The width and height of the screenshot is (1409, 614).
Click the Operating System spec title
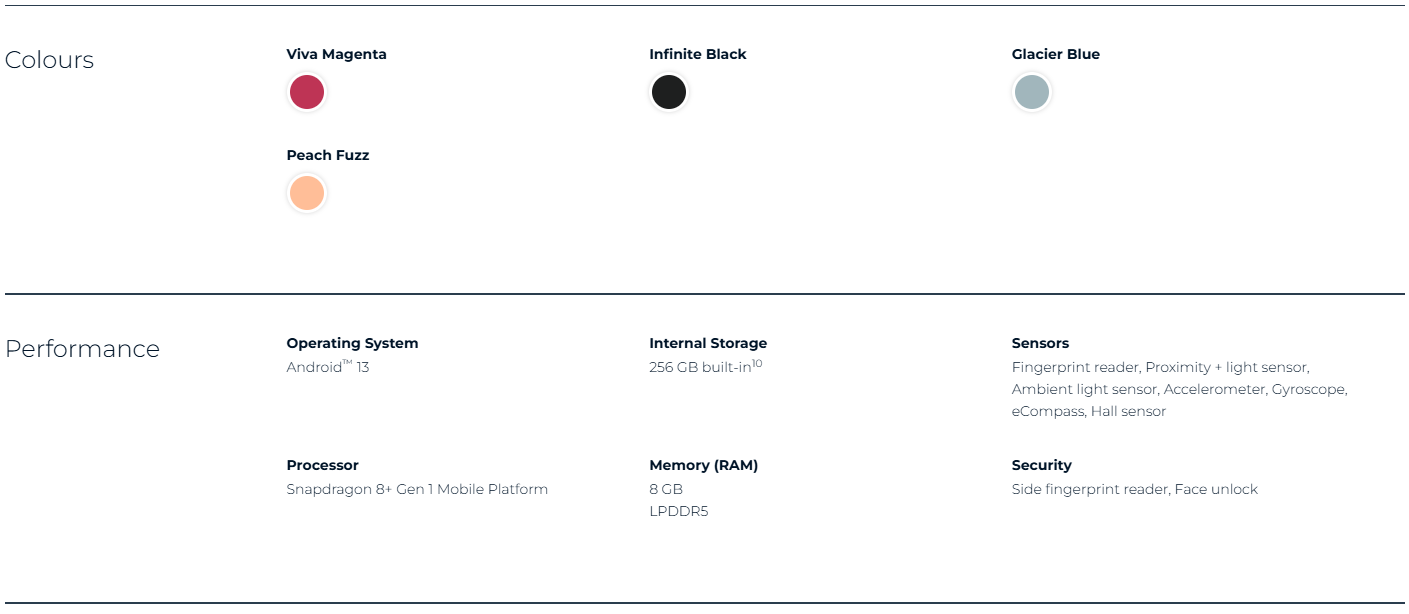click(x=352, y=343)
